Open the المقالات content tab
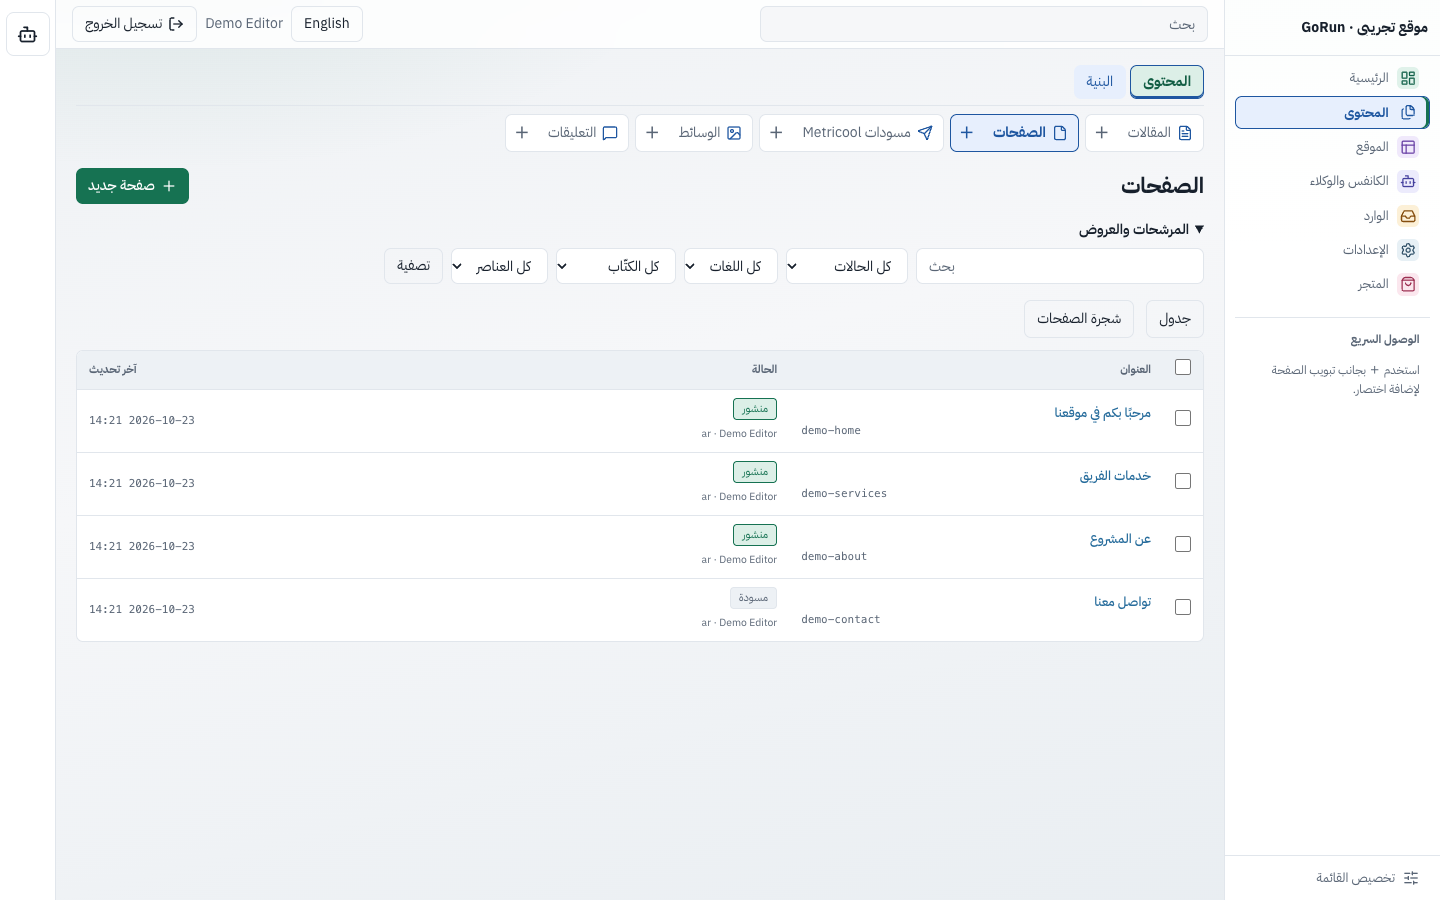 coord(1159,133)
